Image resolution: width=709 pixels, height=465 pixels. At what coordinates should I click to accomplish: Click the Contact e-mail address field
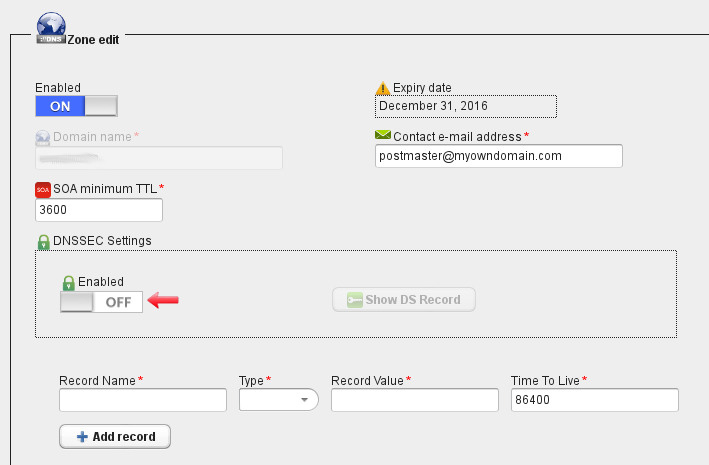tap(499, 156)
